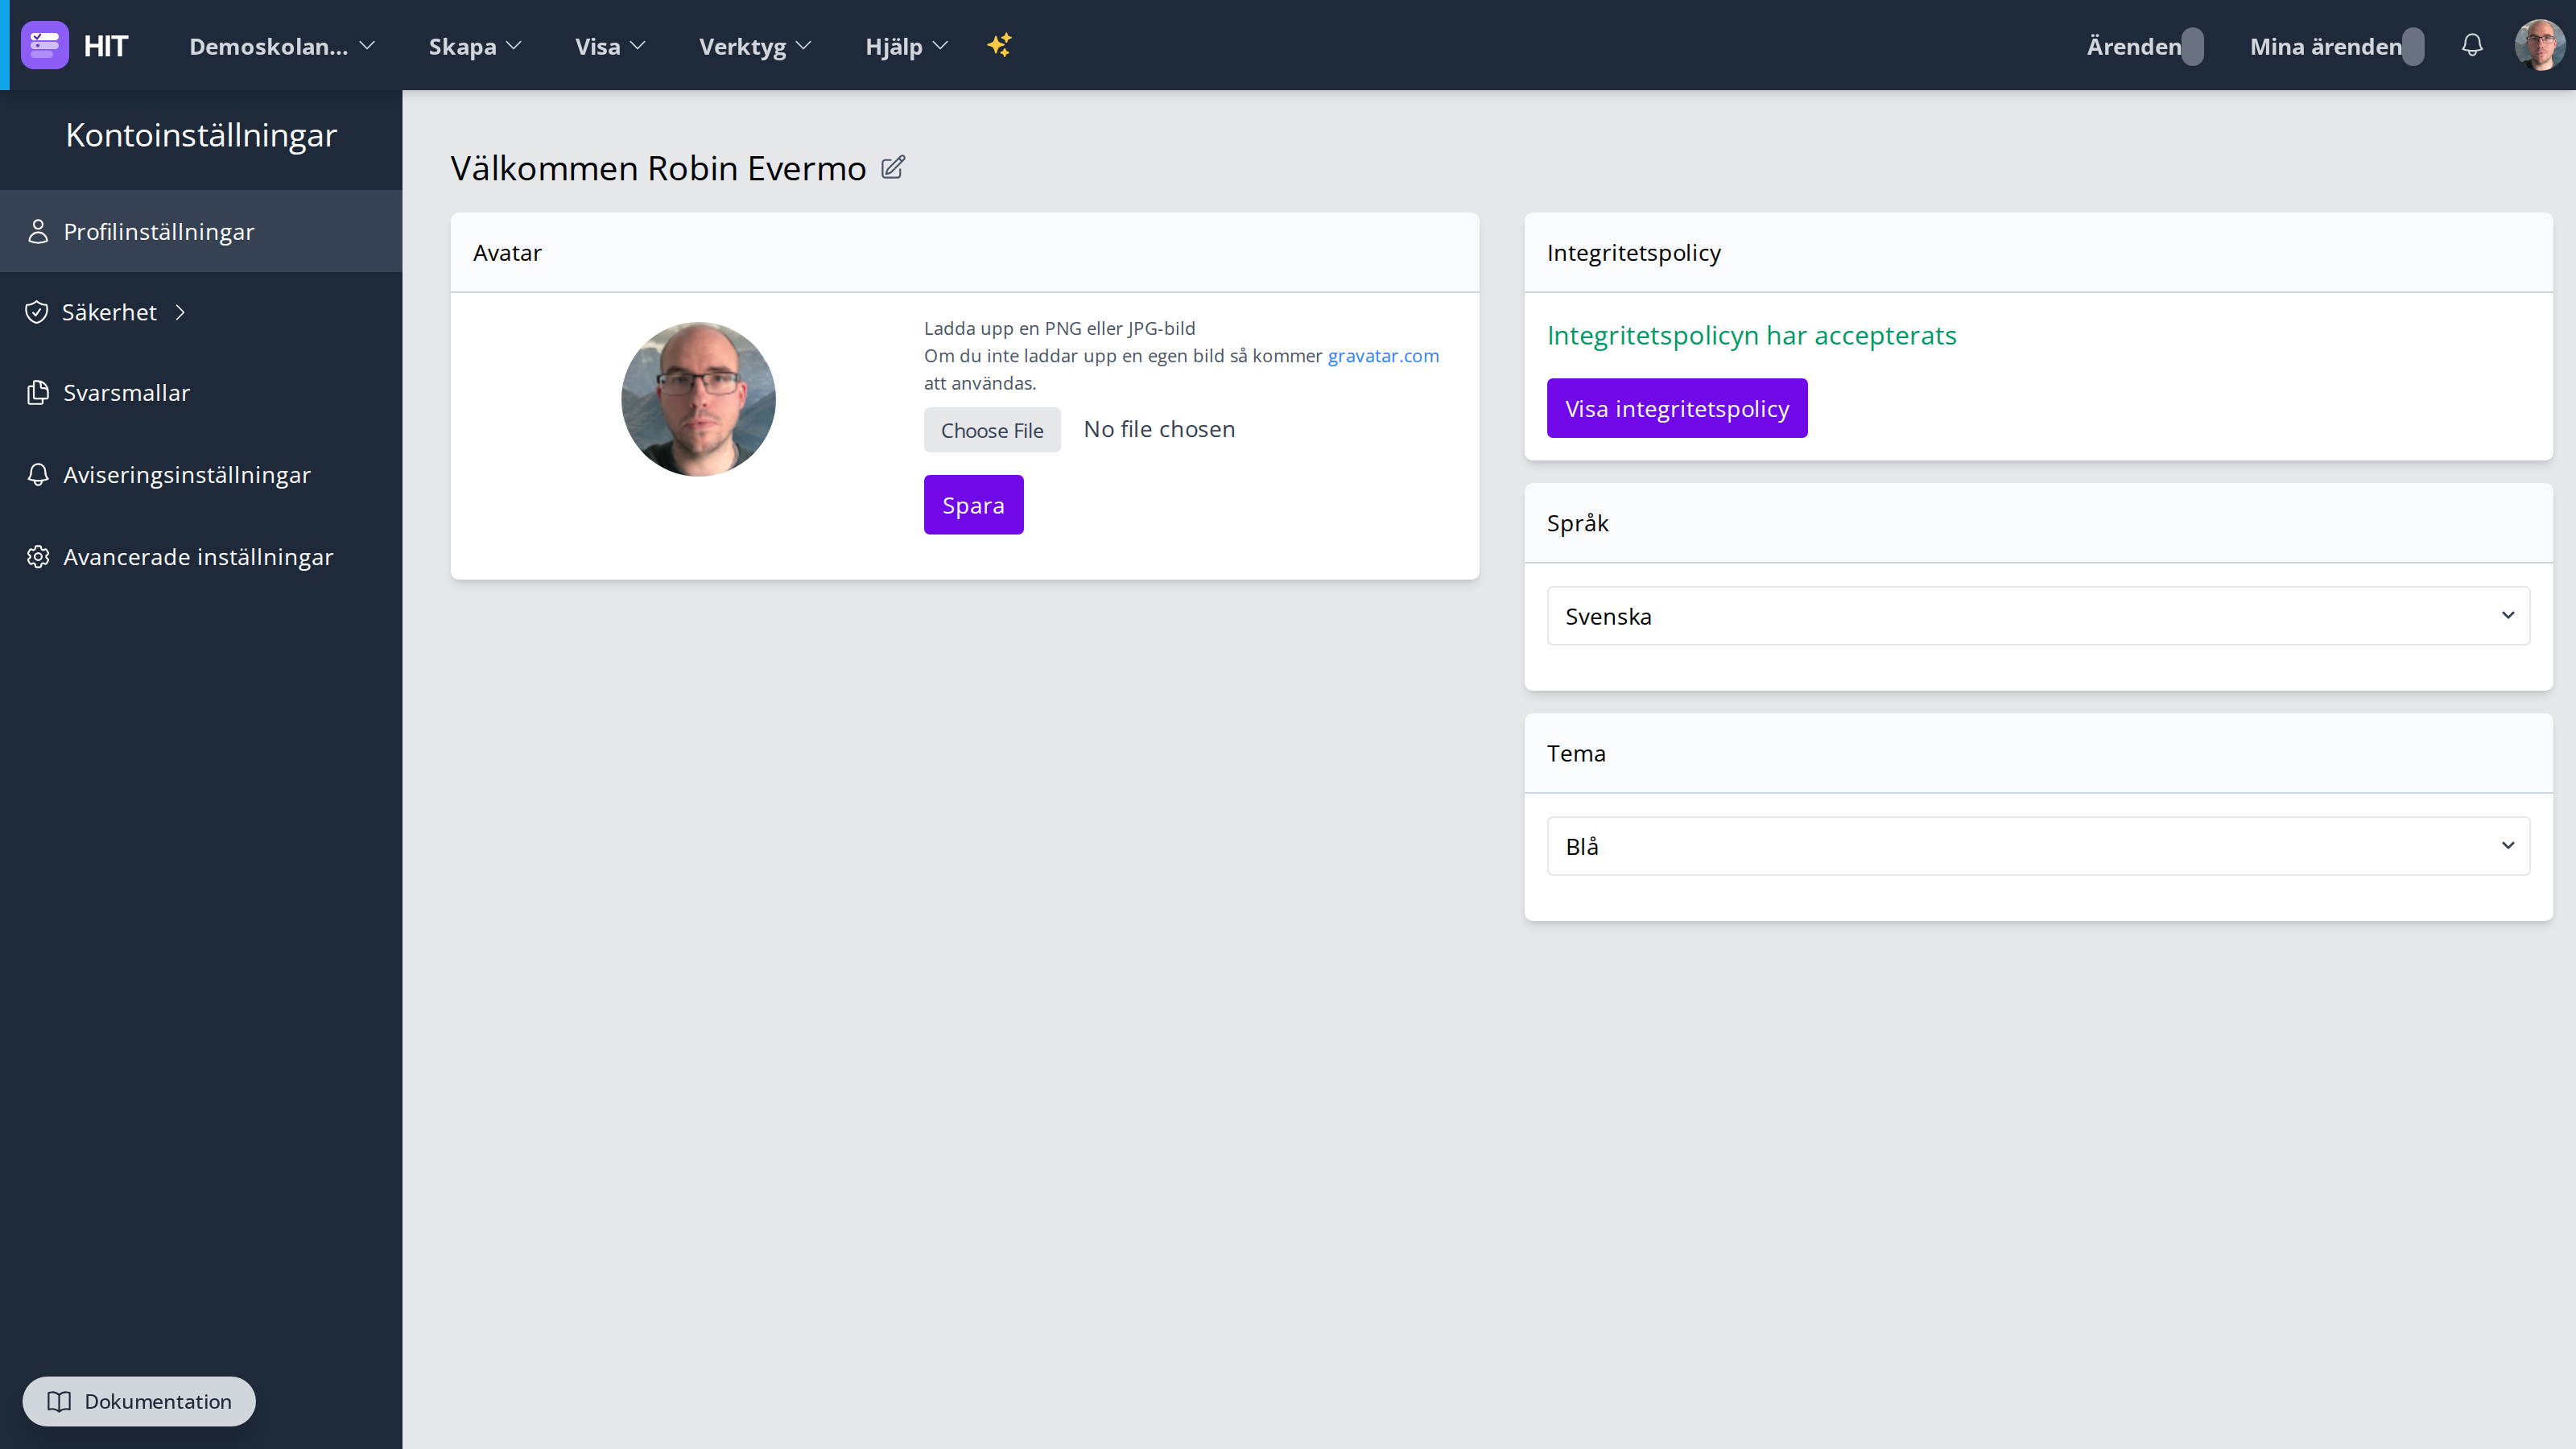2576x1449 pixels.
Task: Open the Tema dropdown showing Blå
Action: pyautogui.click(x=2038, y=846)
